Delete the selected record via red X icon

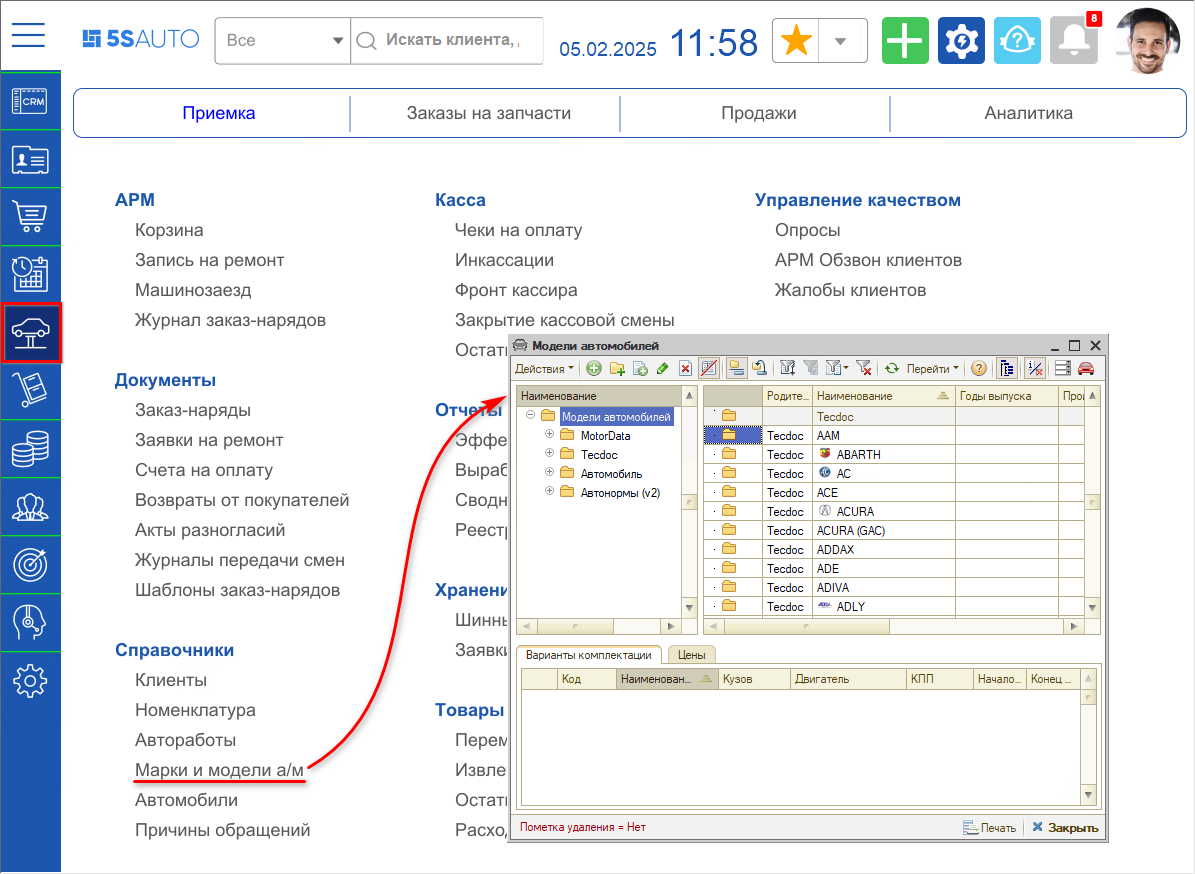click(x=684, y=368)
